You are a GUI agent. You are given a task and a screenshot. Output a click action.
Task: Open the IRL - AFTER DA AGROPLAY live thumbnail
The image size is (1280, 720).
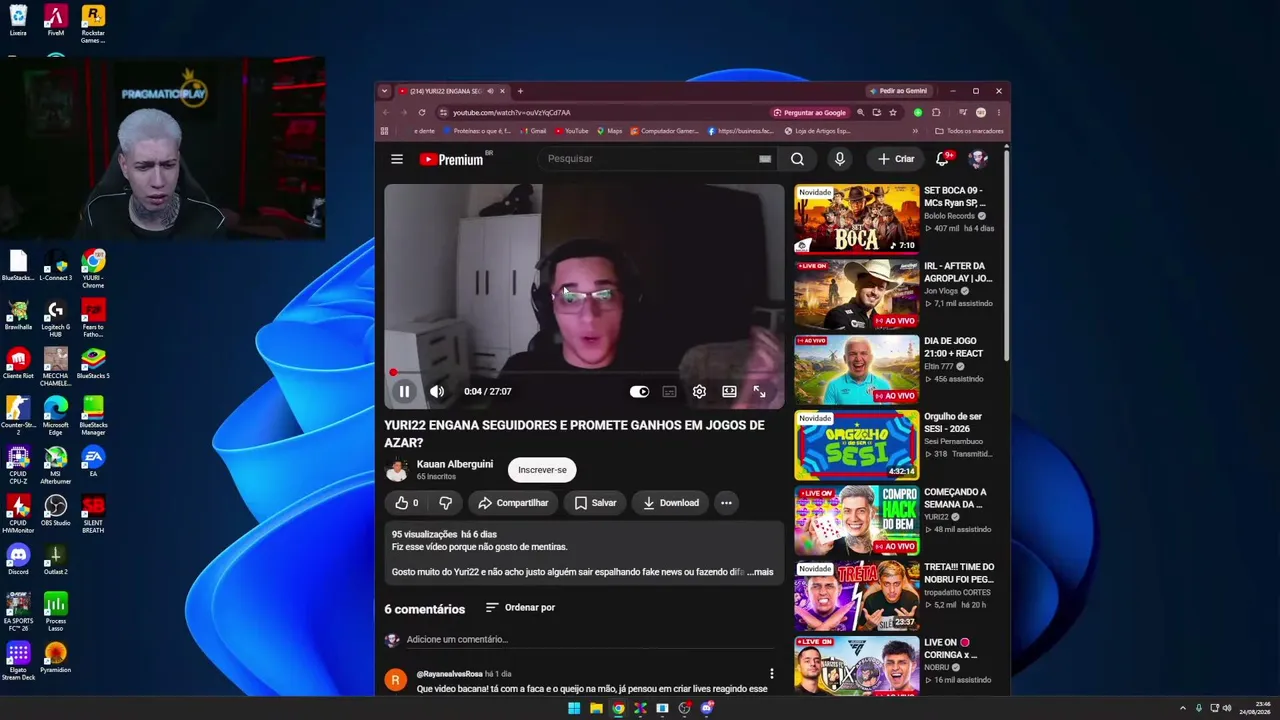[857, 294]
